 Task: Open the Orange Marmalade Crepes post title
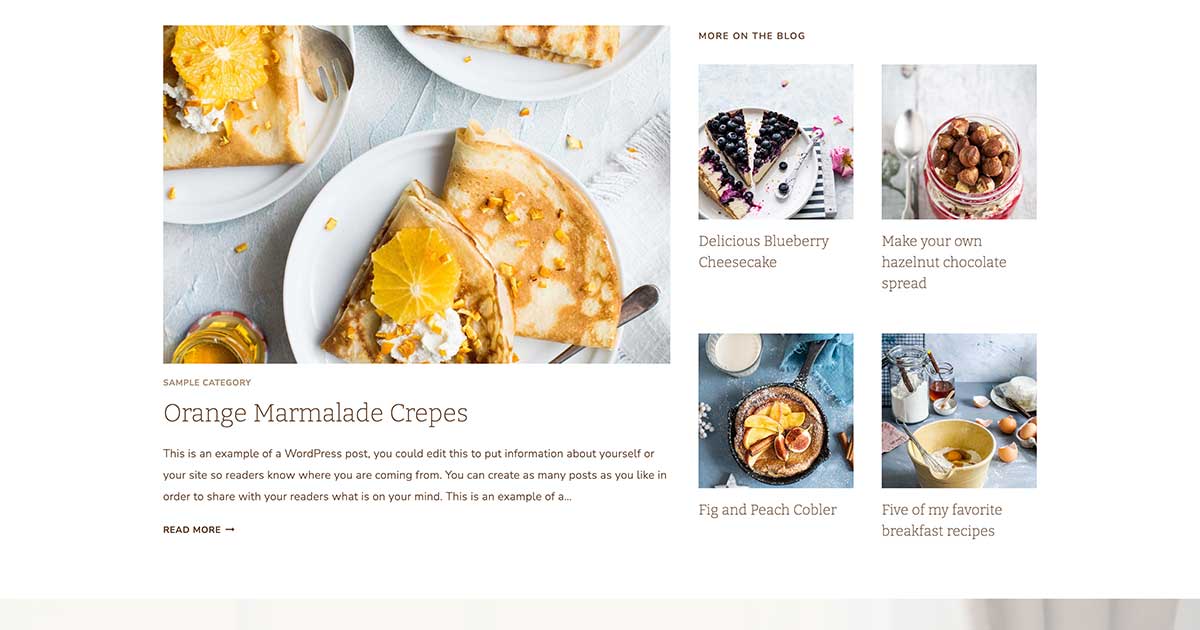315,413
